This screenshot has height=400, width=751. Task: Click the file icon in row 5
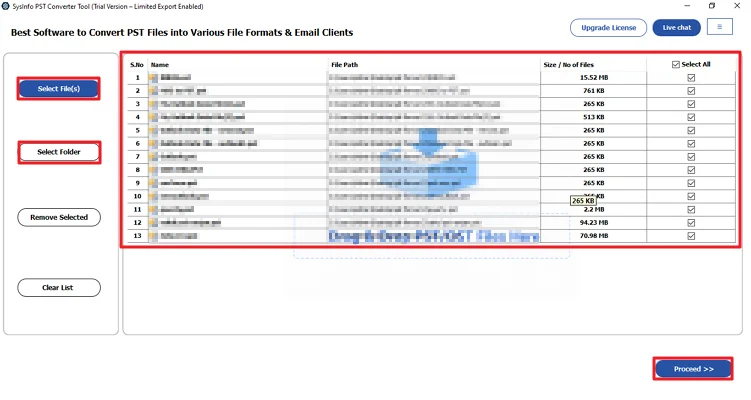(153, 130)
